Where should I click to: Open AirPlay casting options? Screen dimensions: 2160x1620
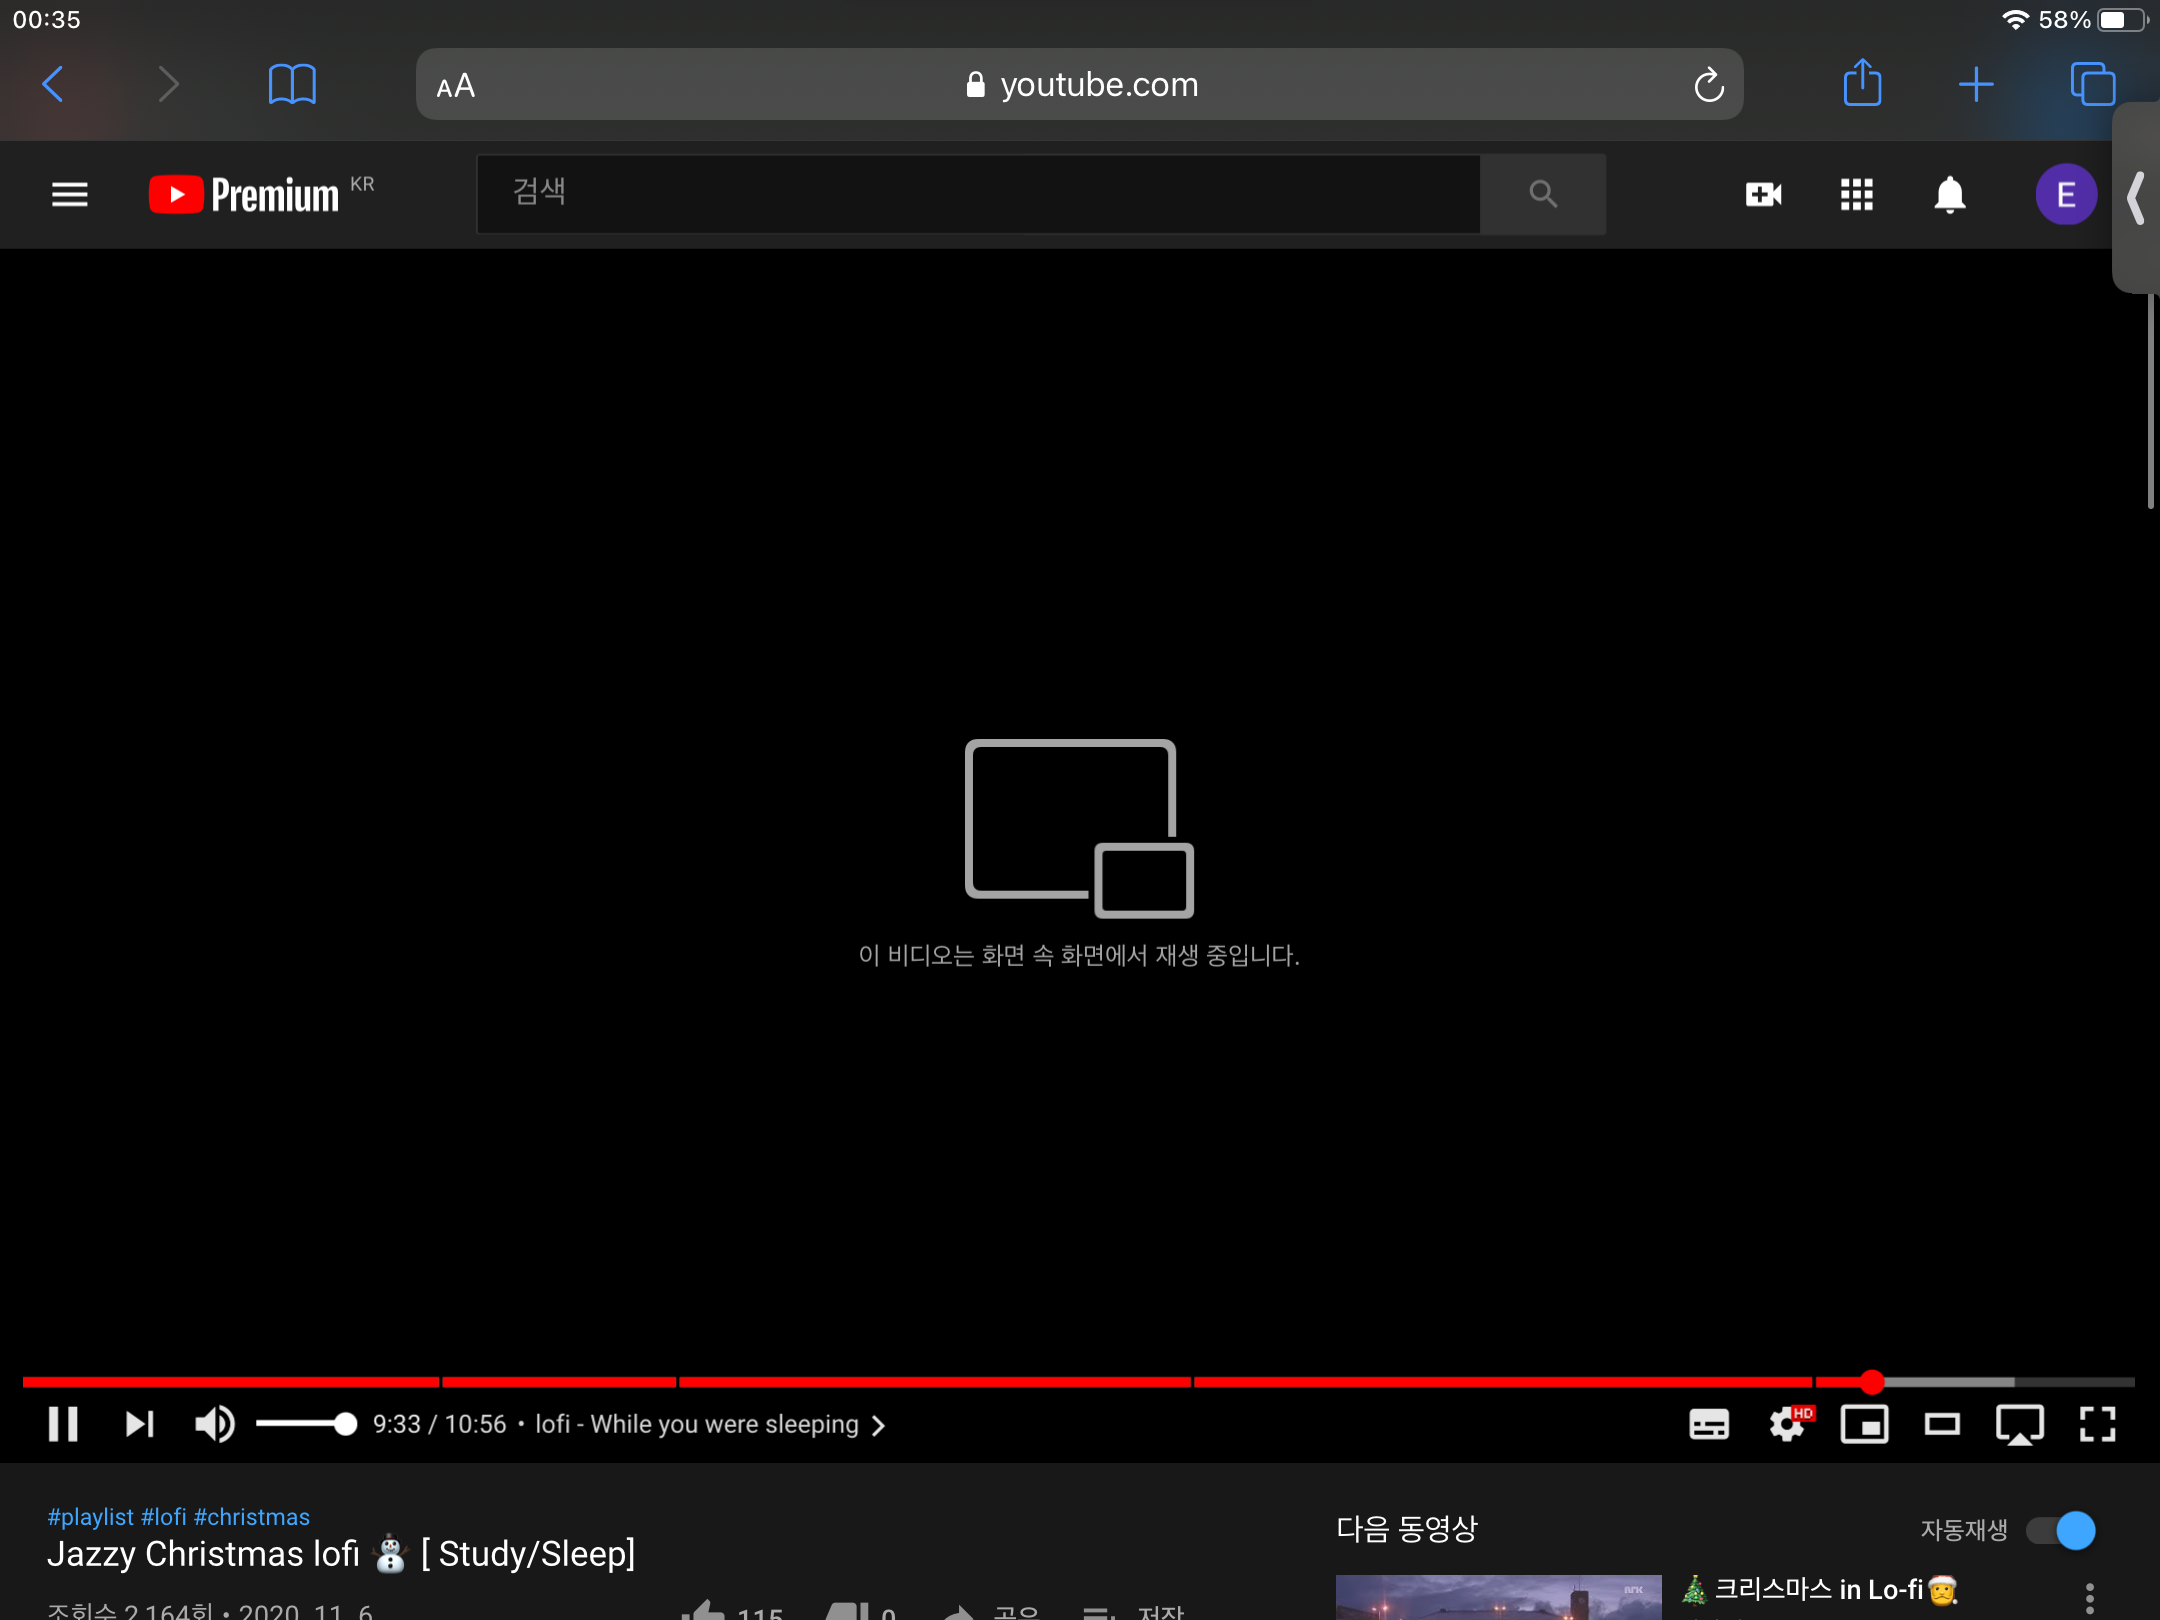coord(2019,1424)
